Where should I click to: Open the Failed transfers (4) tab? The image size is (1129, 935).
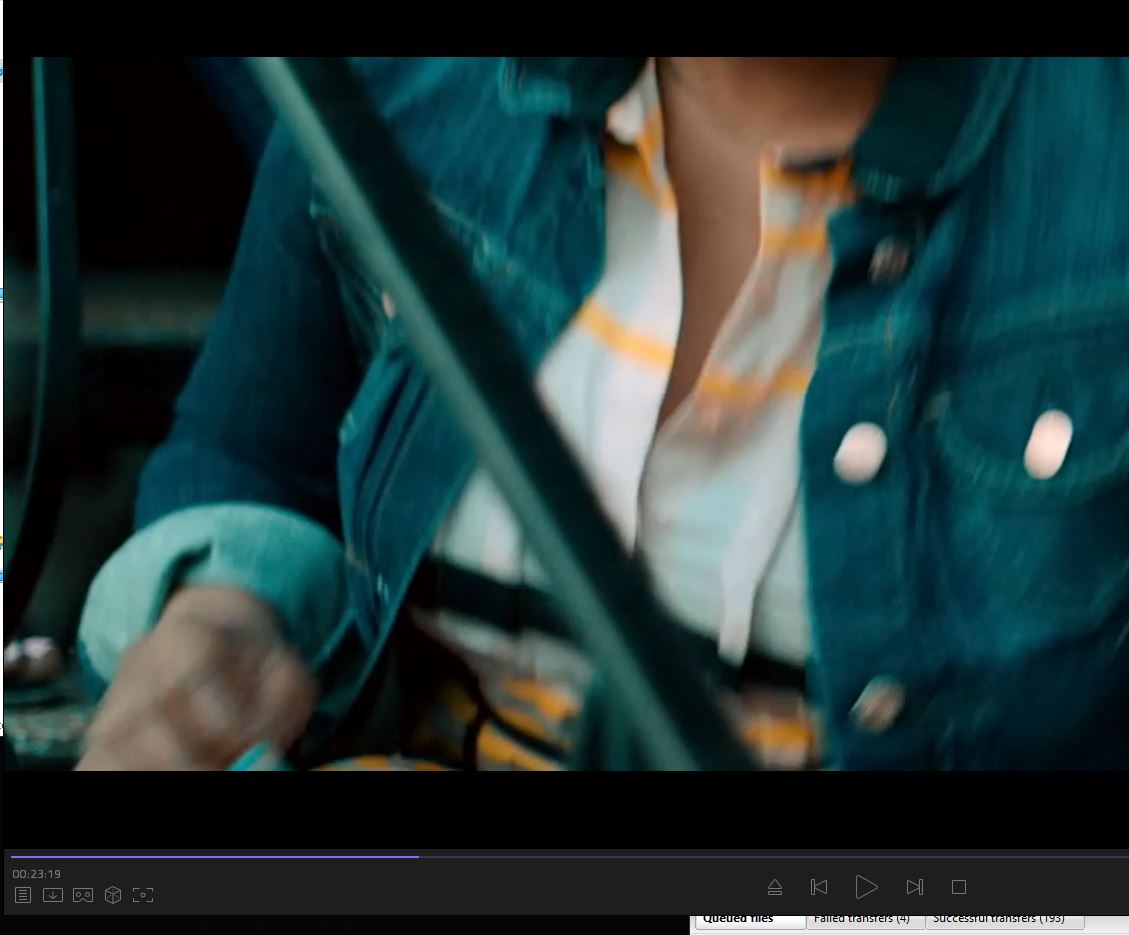[864, 919]
